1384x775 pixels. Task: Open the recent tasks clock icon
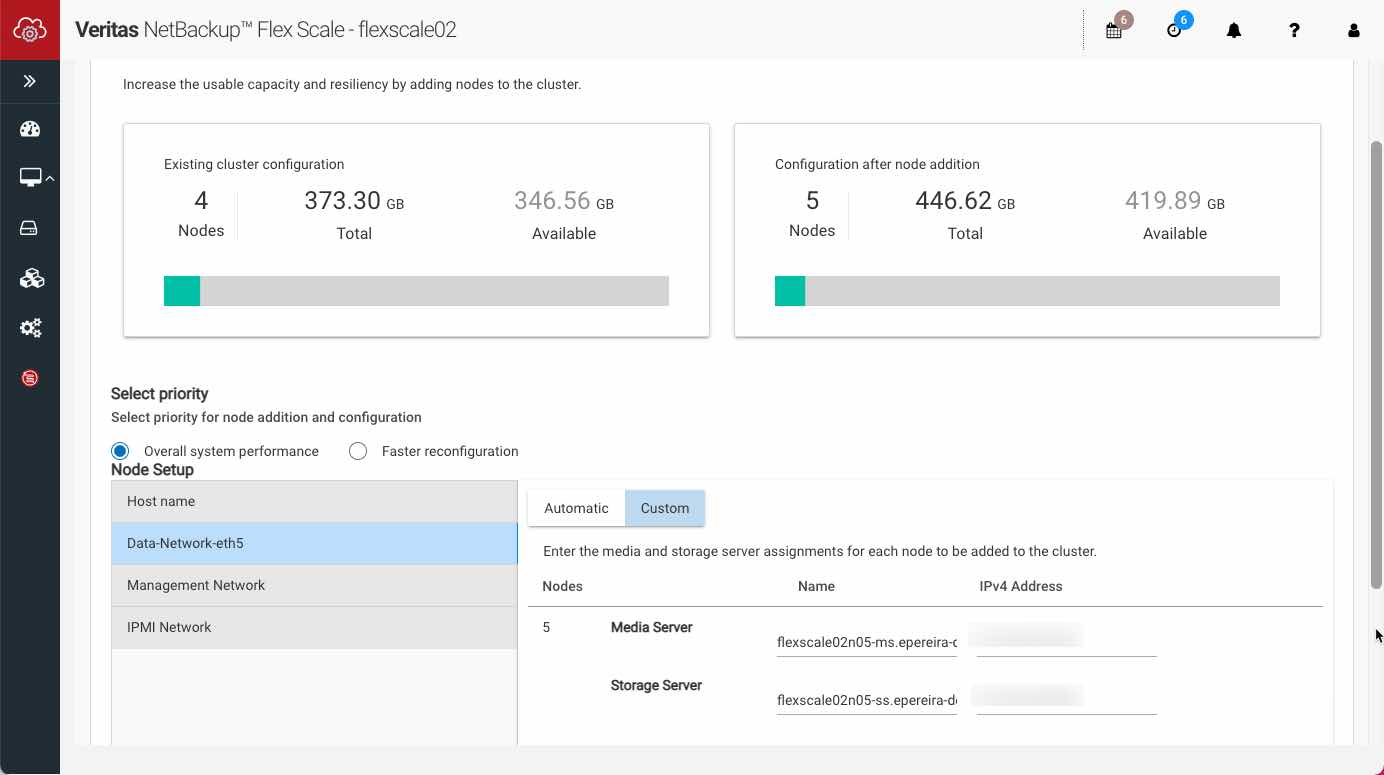coord(1174,30)
